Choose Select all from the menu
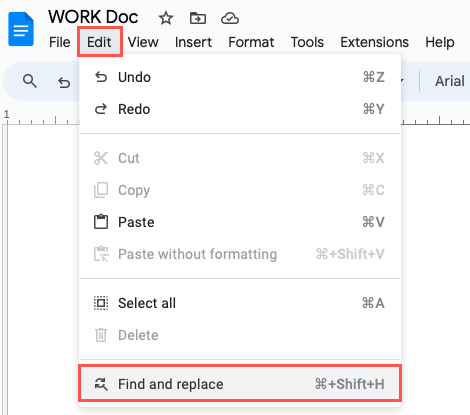Viewport: 470px width, 415px height. click(x=240, y=303)
